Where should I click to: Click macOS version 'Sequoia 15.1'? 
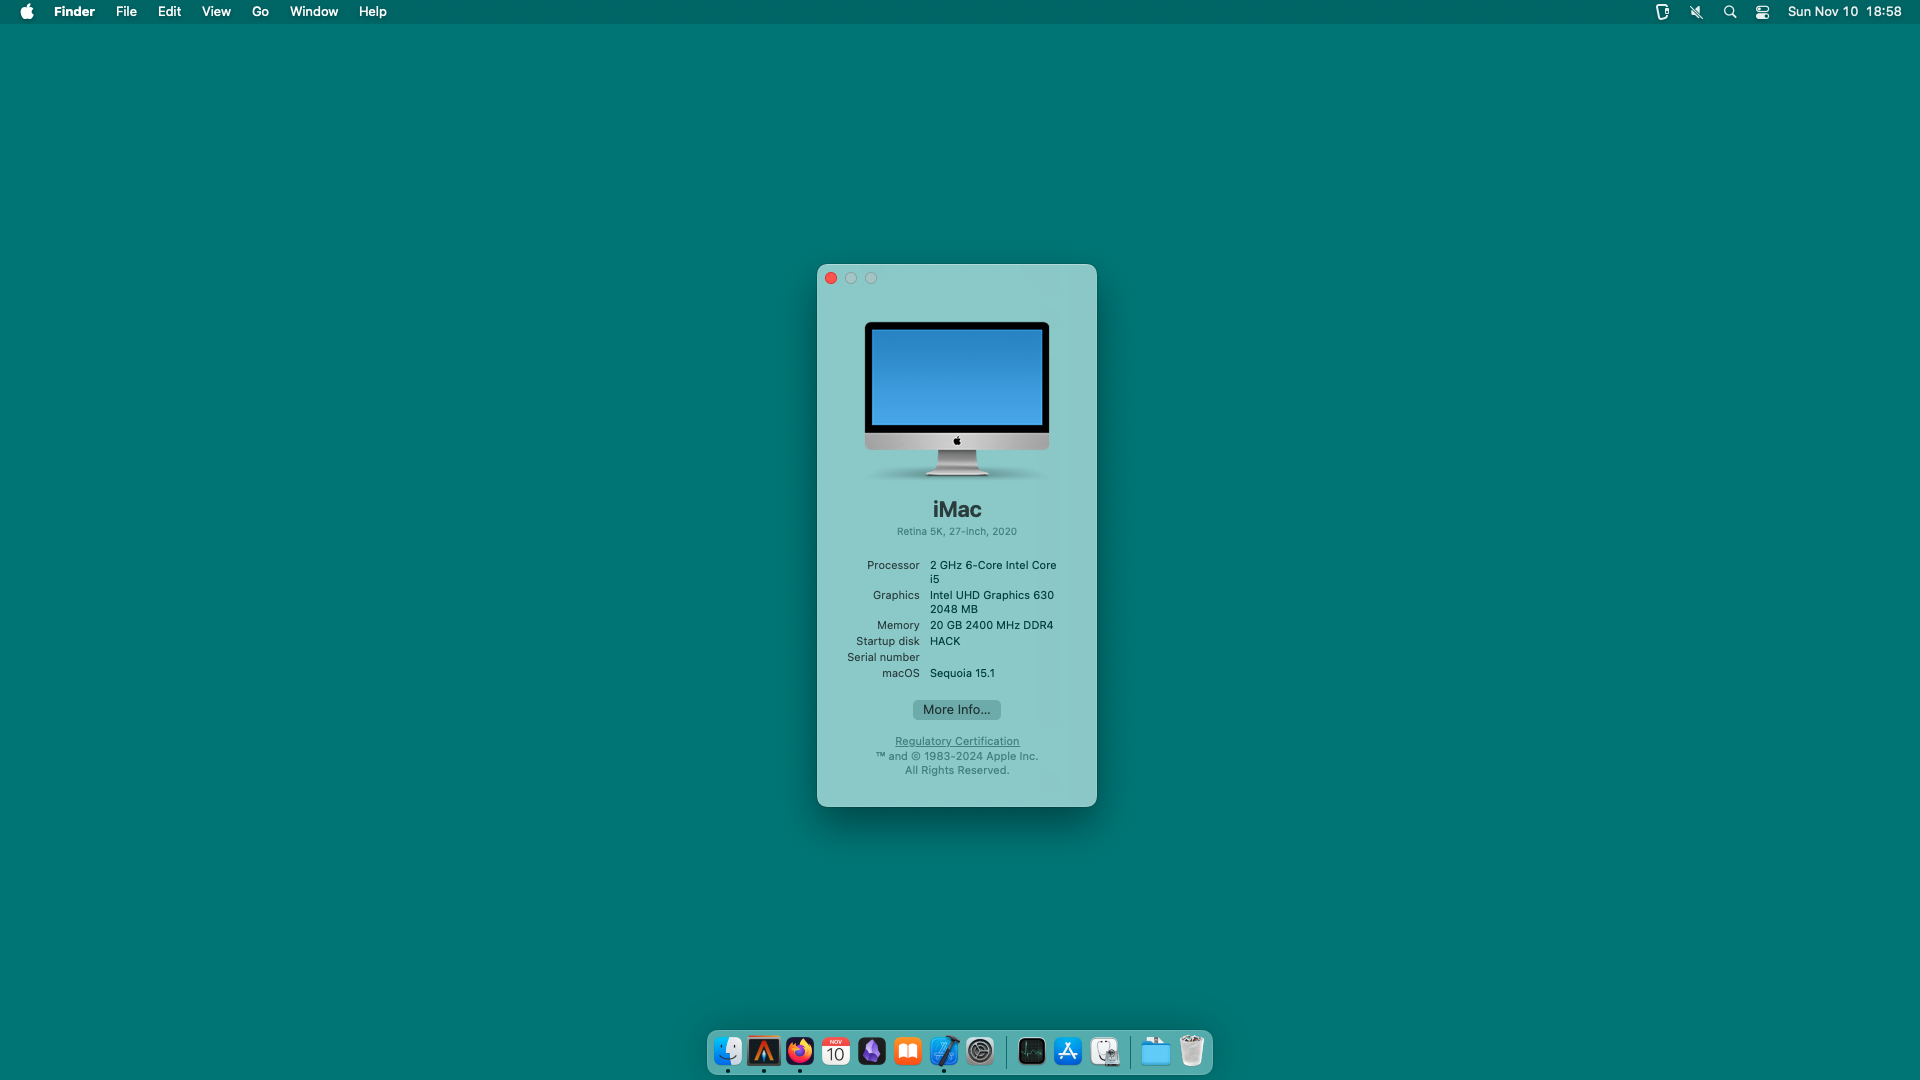[x=962, y=673]
